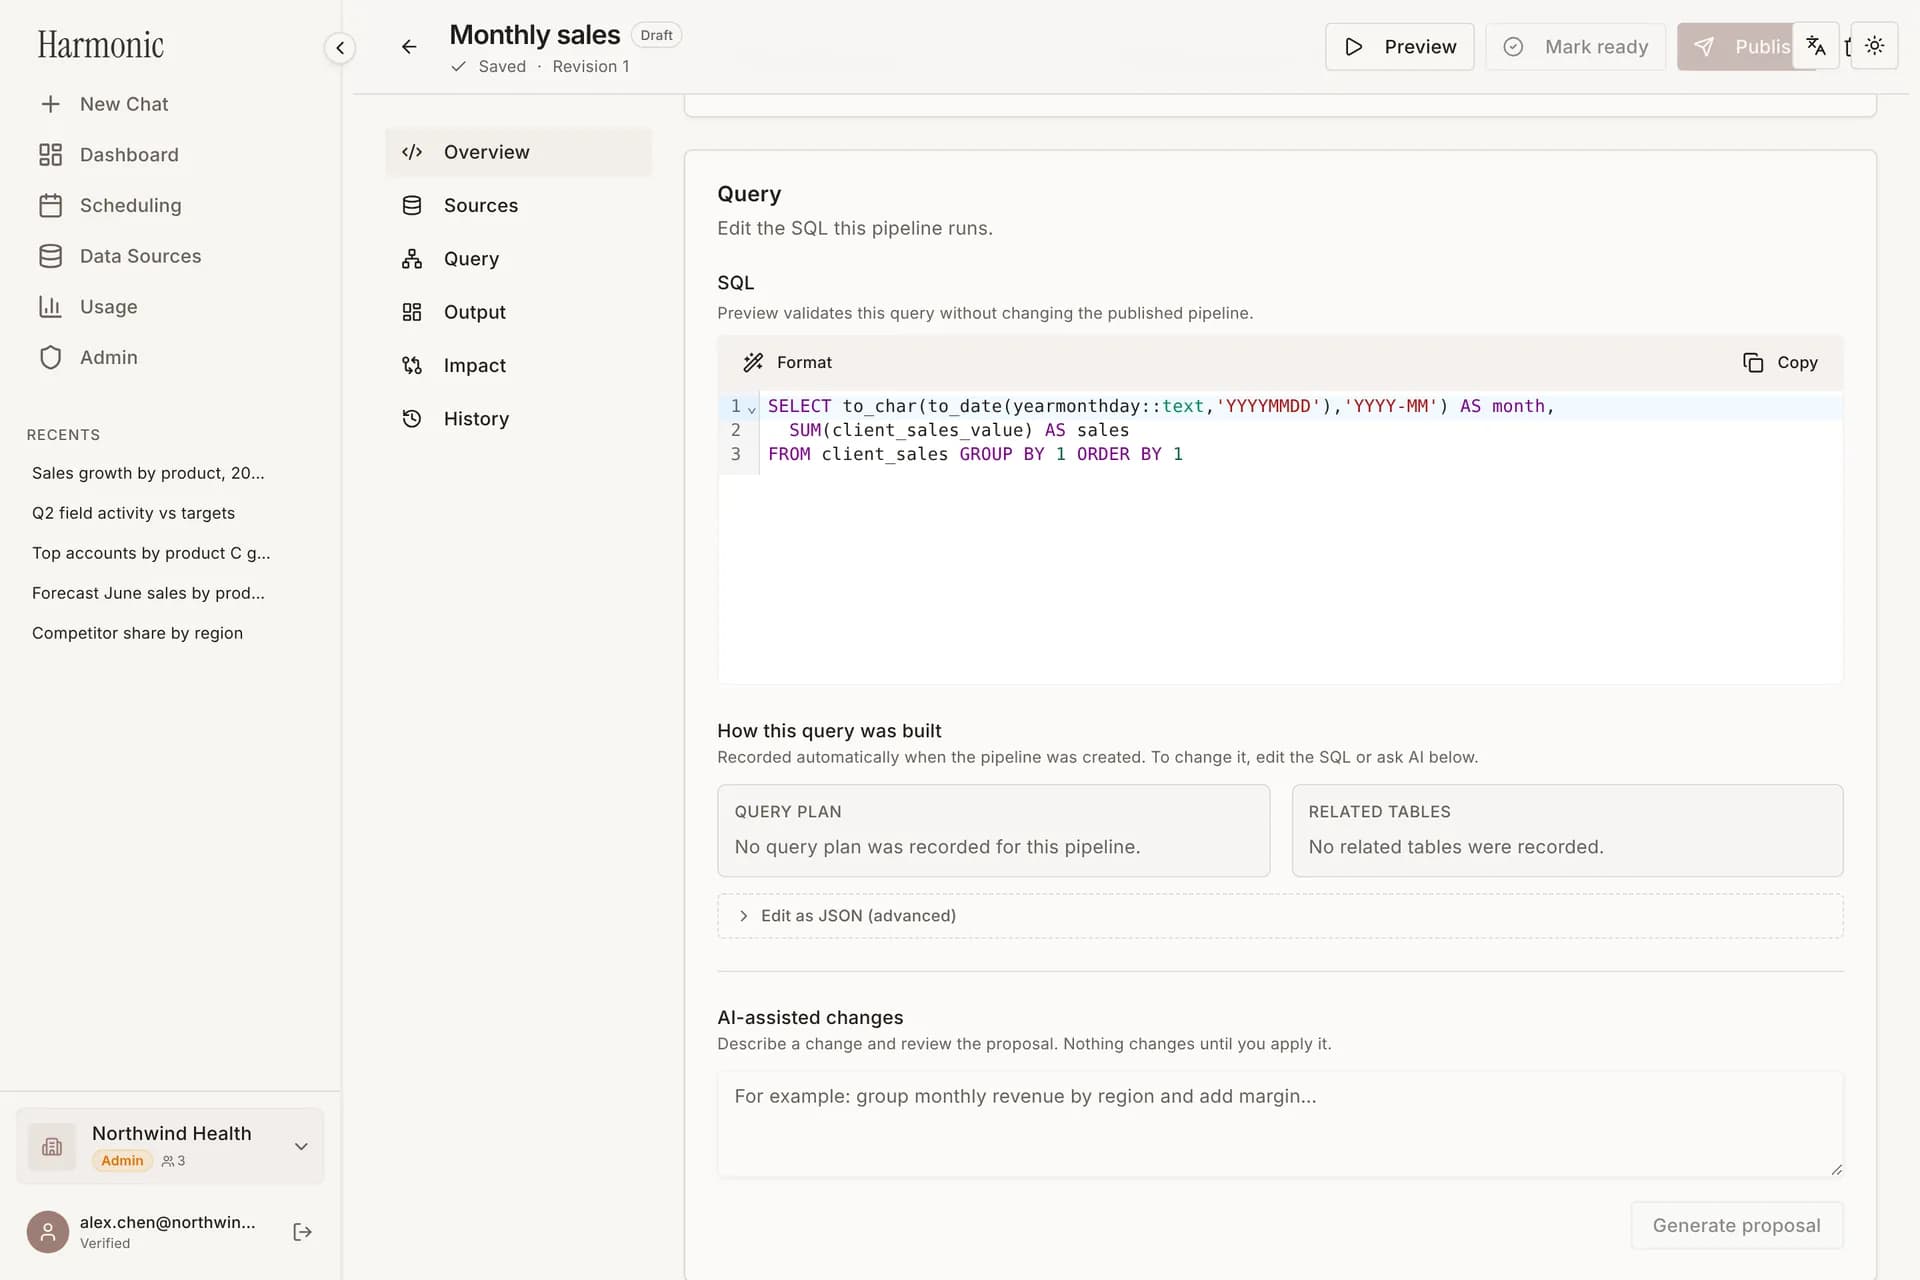The image size is (1920, 1280).
Task: Open recent chat 'Forecast June sales by prod...'
Action: tap(148, 593)
